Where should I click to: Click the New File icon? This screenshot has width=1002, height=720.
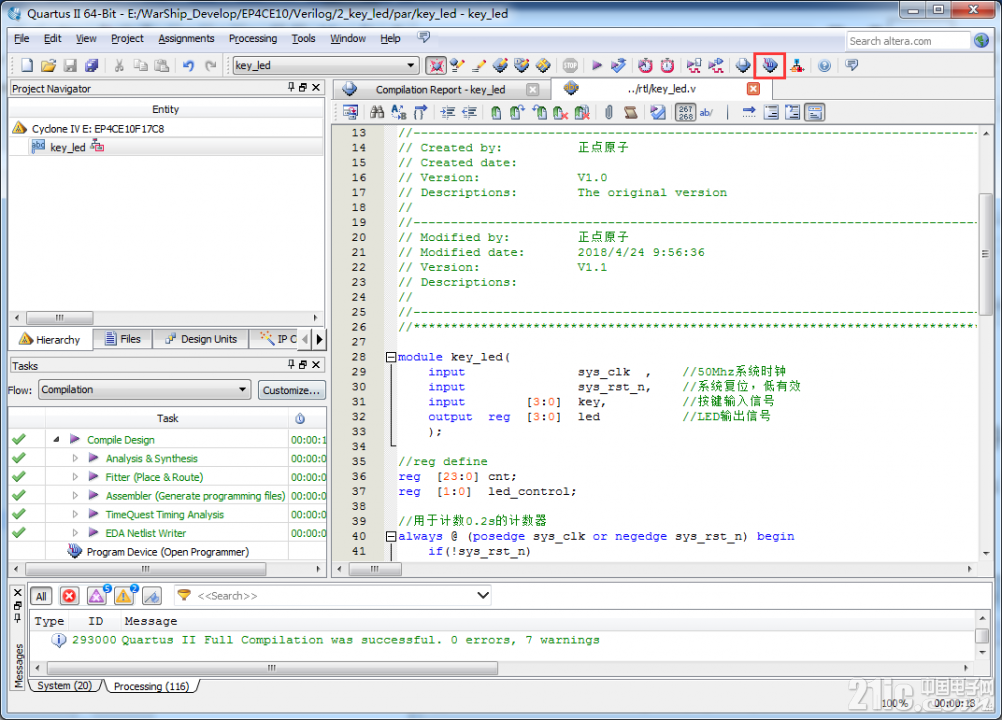click(27, 65)
